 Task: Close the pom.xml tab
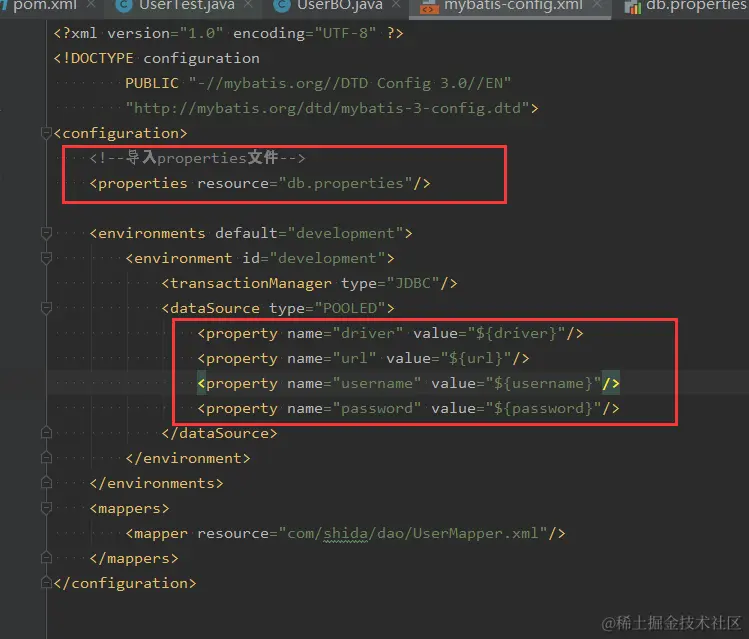click(91, 5)
